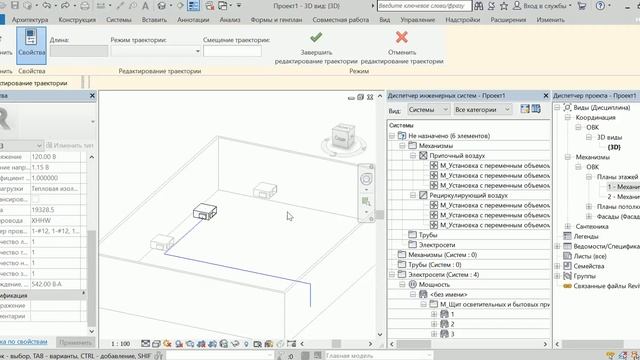Screen dimensions: 640x360
Task: Expand the Группы node in Project Browser
Action: click(x=557, y=276)
